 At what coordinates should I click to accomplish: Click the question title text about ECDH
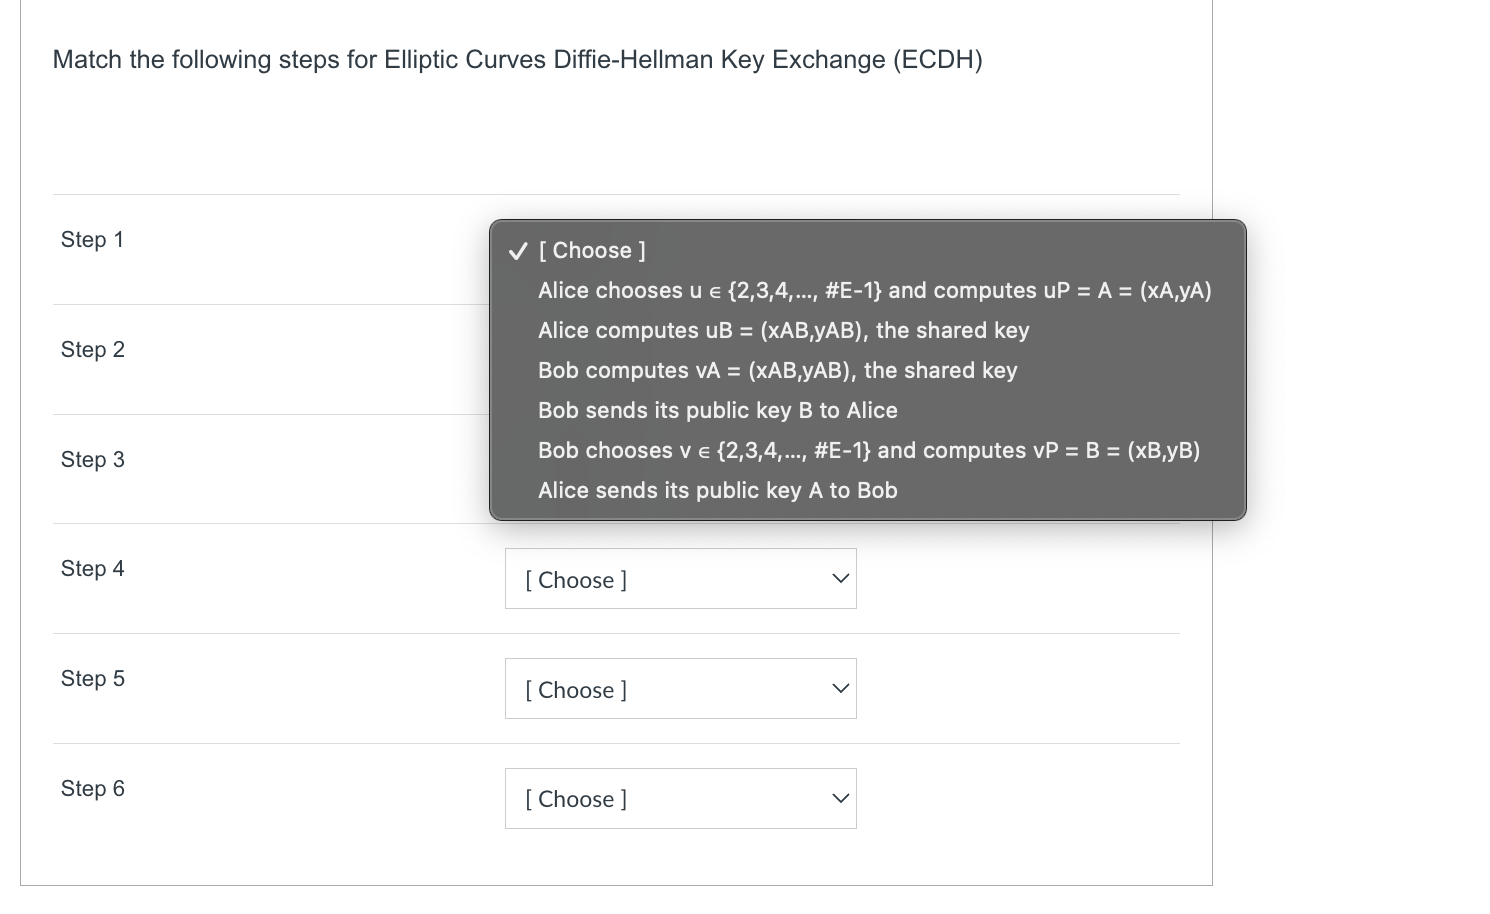pos(517,59)
